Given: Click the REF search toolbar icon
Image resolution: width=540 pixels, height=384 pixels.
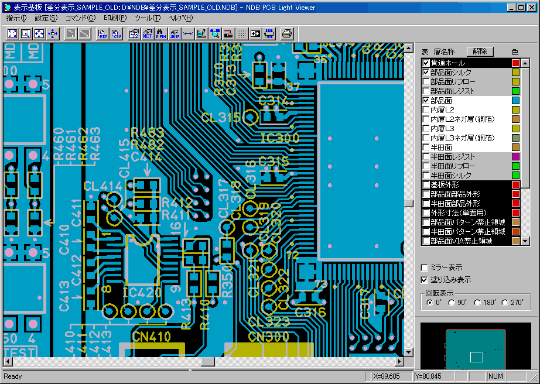Looking at the screenshot, I should (102, 34).
